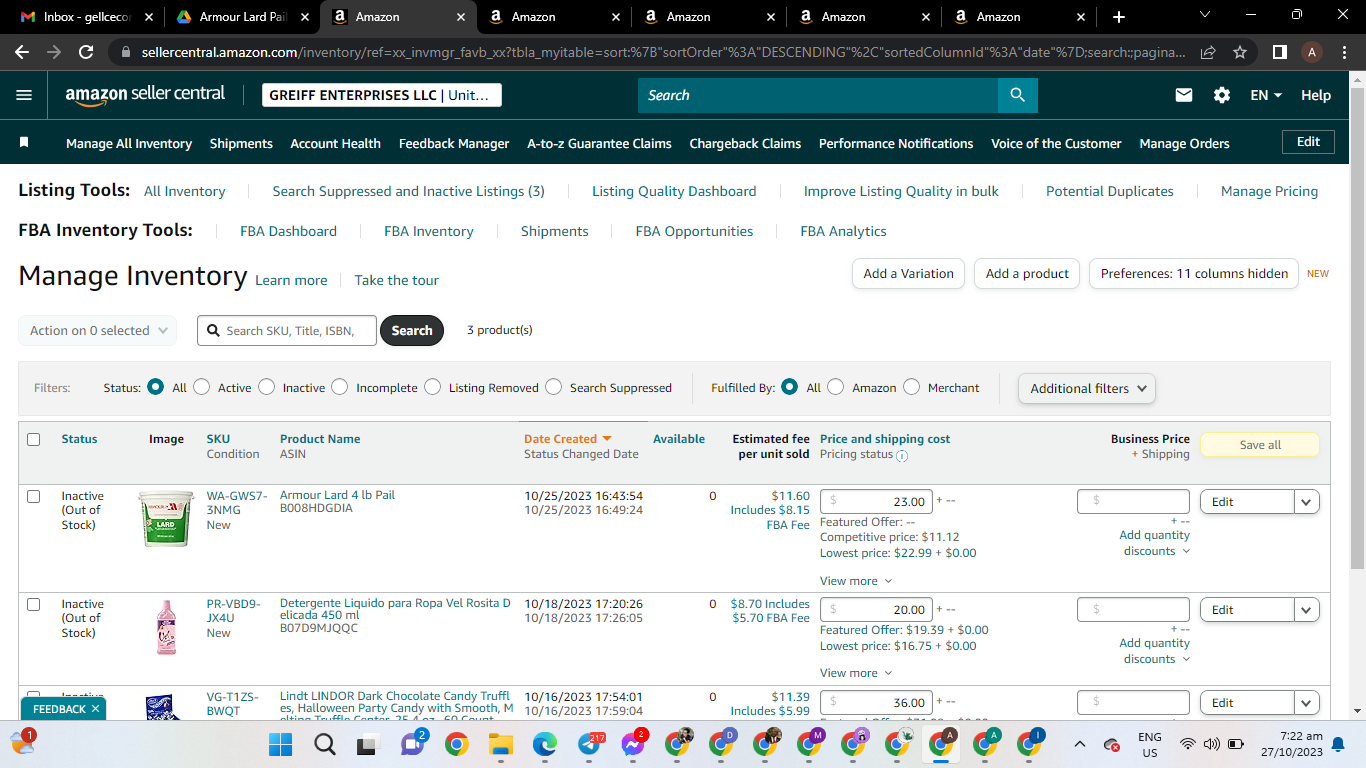This screenshot has width=1366, height=768.
Task: Open the Chrome tab search chevron
Action: (1204, 15)
